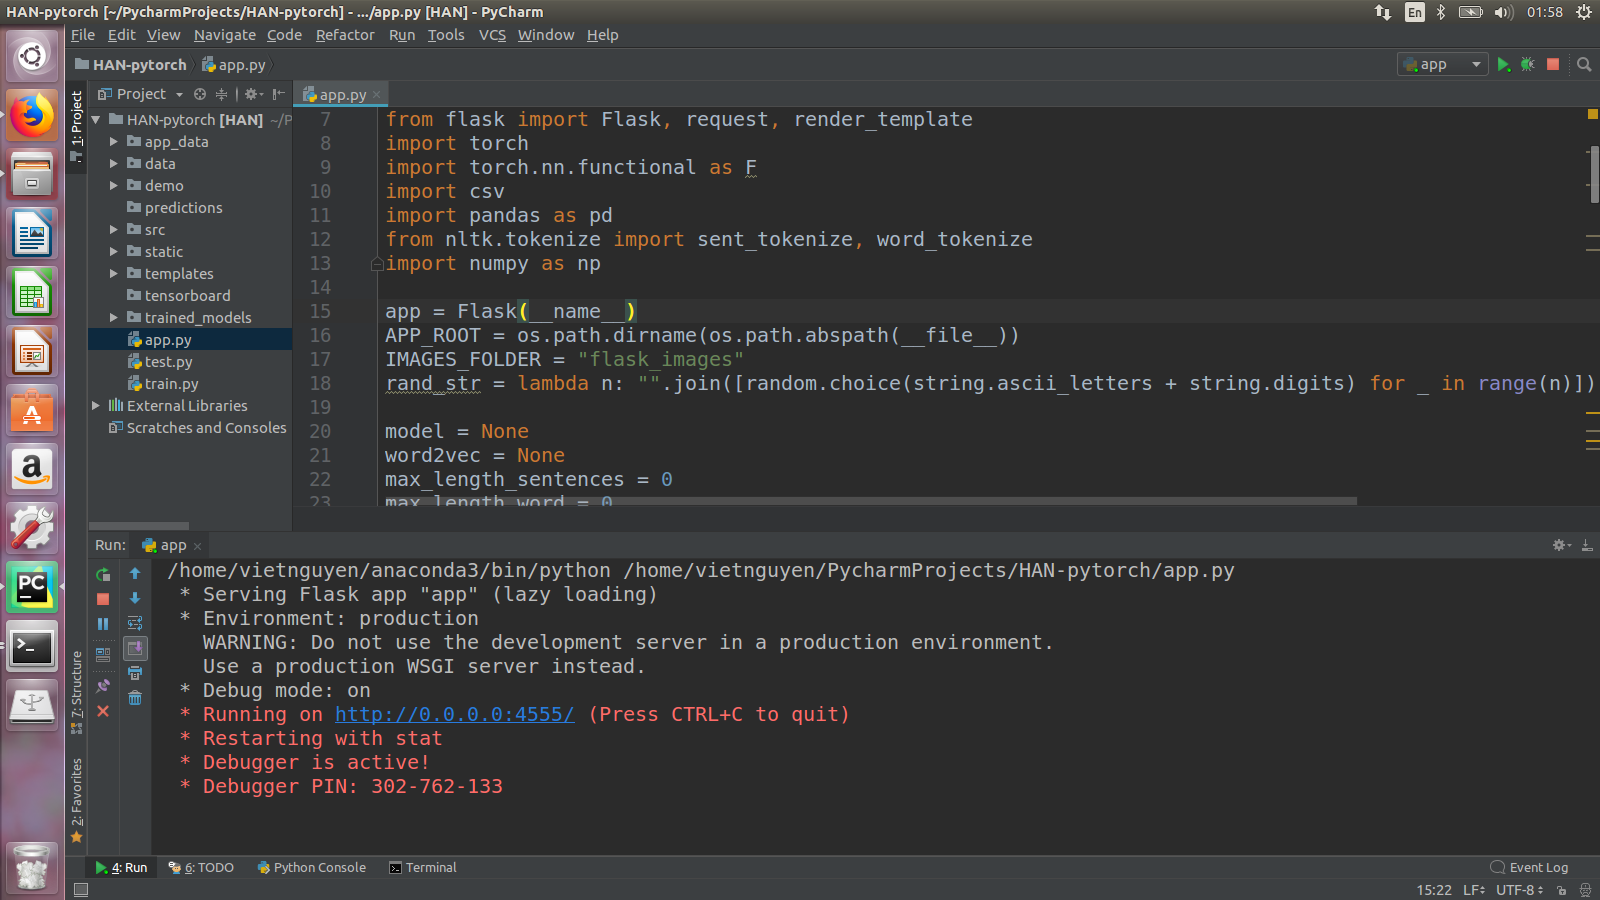The width and height of the screenshot is (1600, 900).
Task: Open the Tools menu
Action: (446, 35)
